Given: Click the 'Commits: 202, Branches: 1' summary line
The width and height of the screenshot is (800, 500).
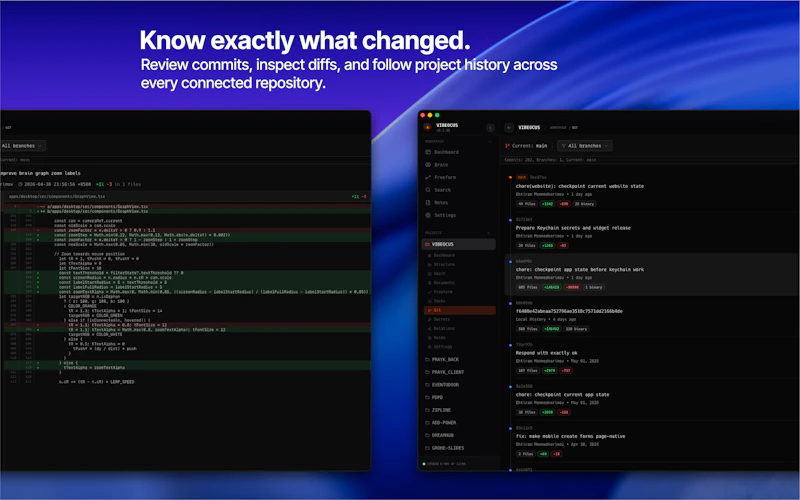Looking at the screenshot, I should pyautogui.click(x=550, y=160).
